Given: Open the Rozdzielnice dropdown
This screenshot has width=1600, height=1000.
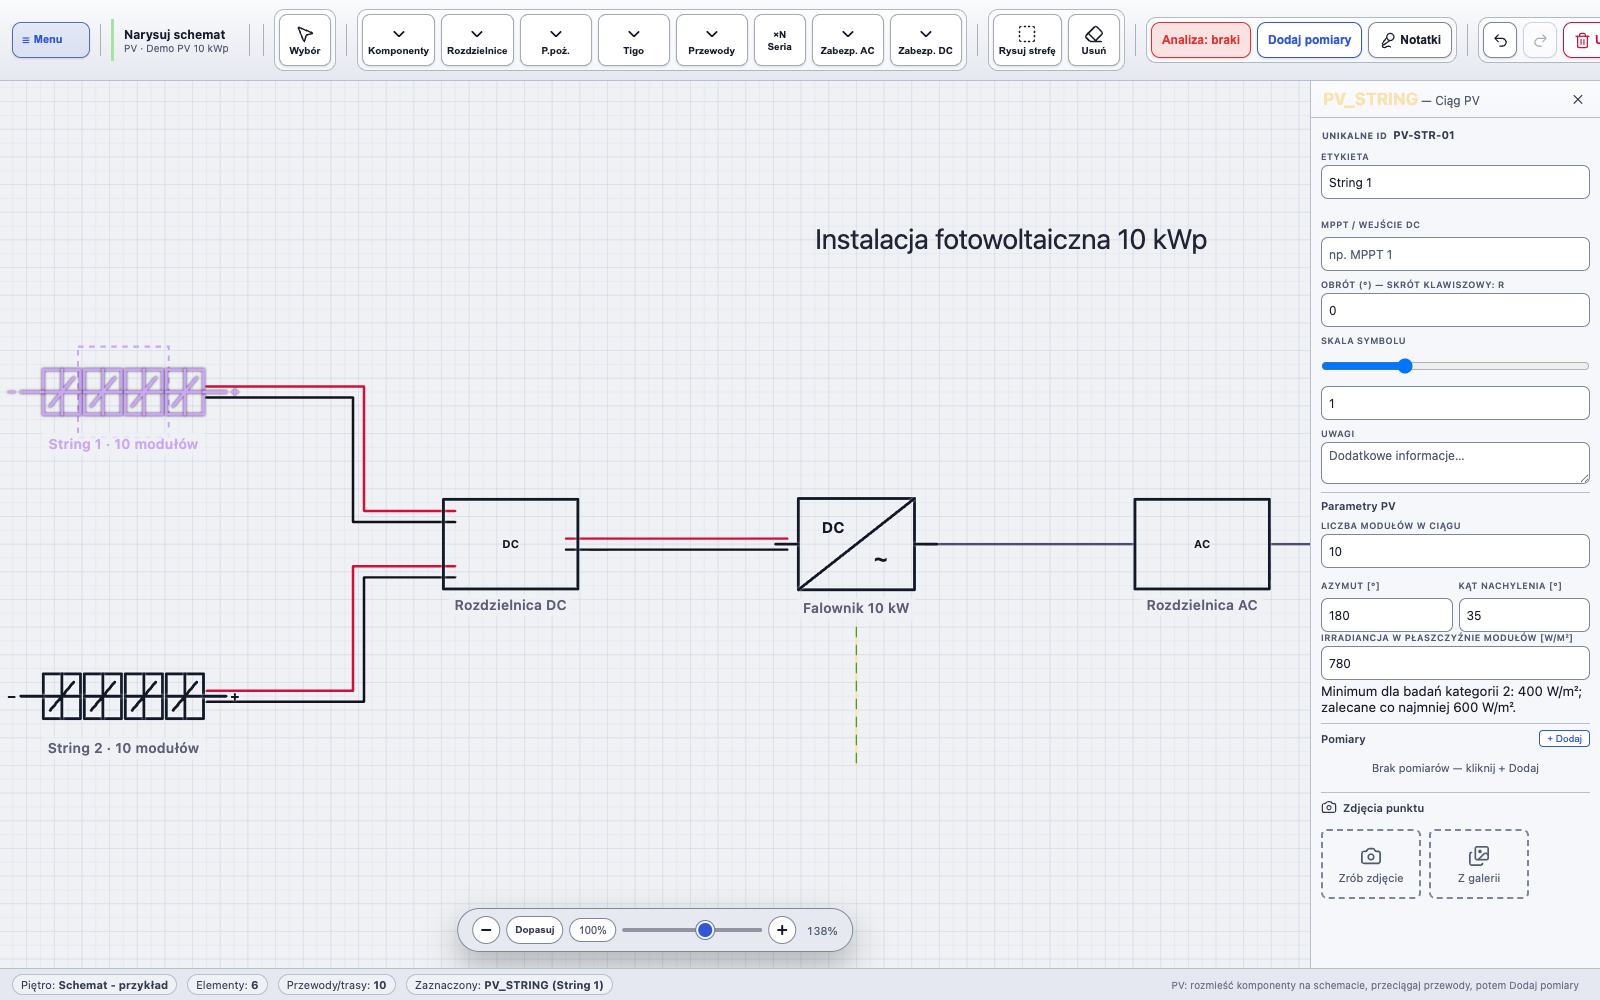Looking at the screenshot, I should tap(477, 40).
